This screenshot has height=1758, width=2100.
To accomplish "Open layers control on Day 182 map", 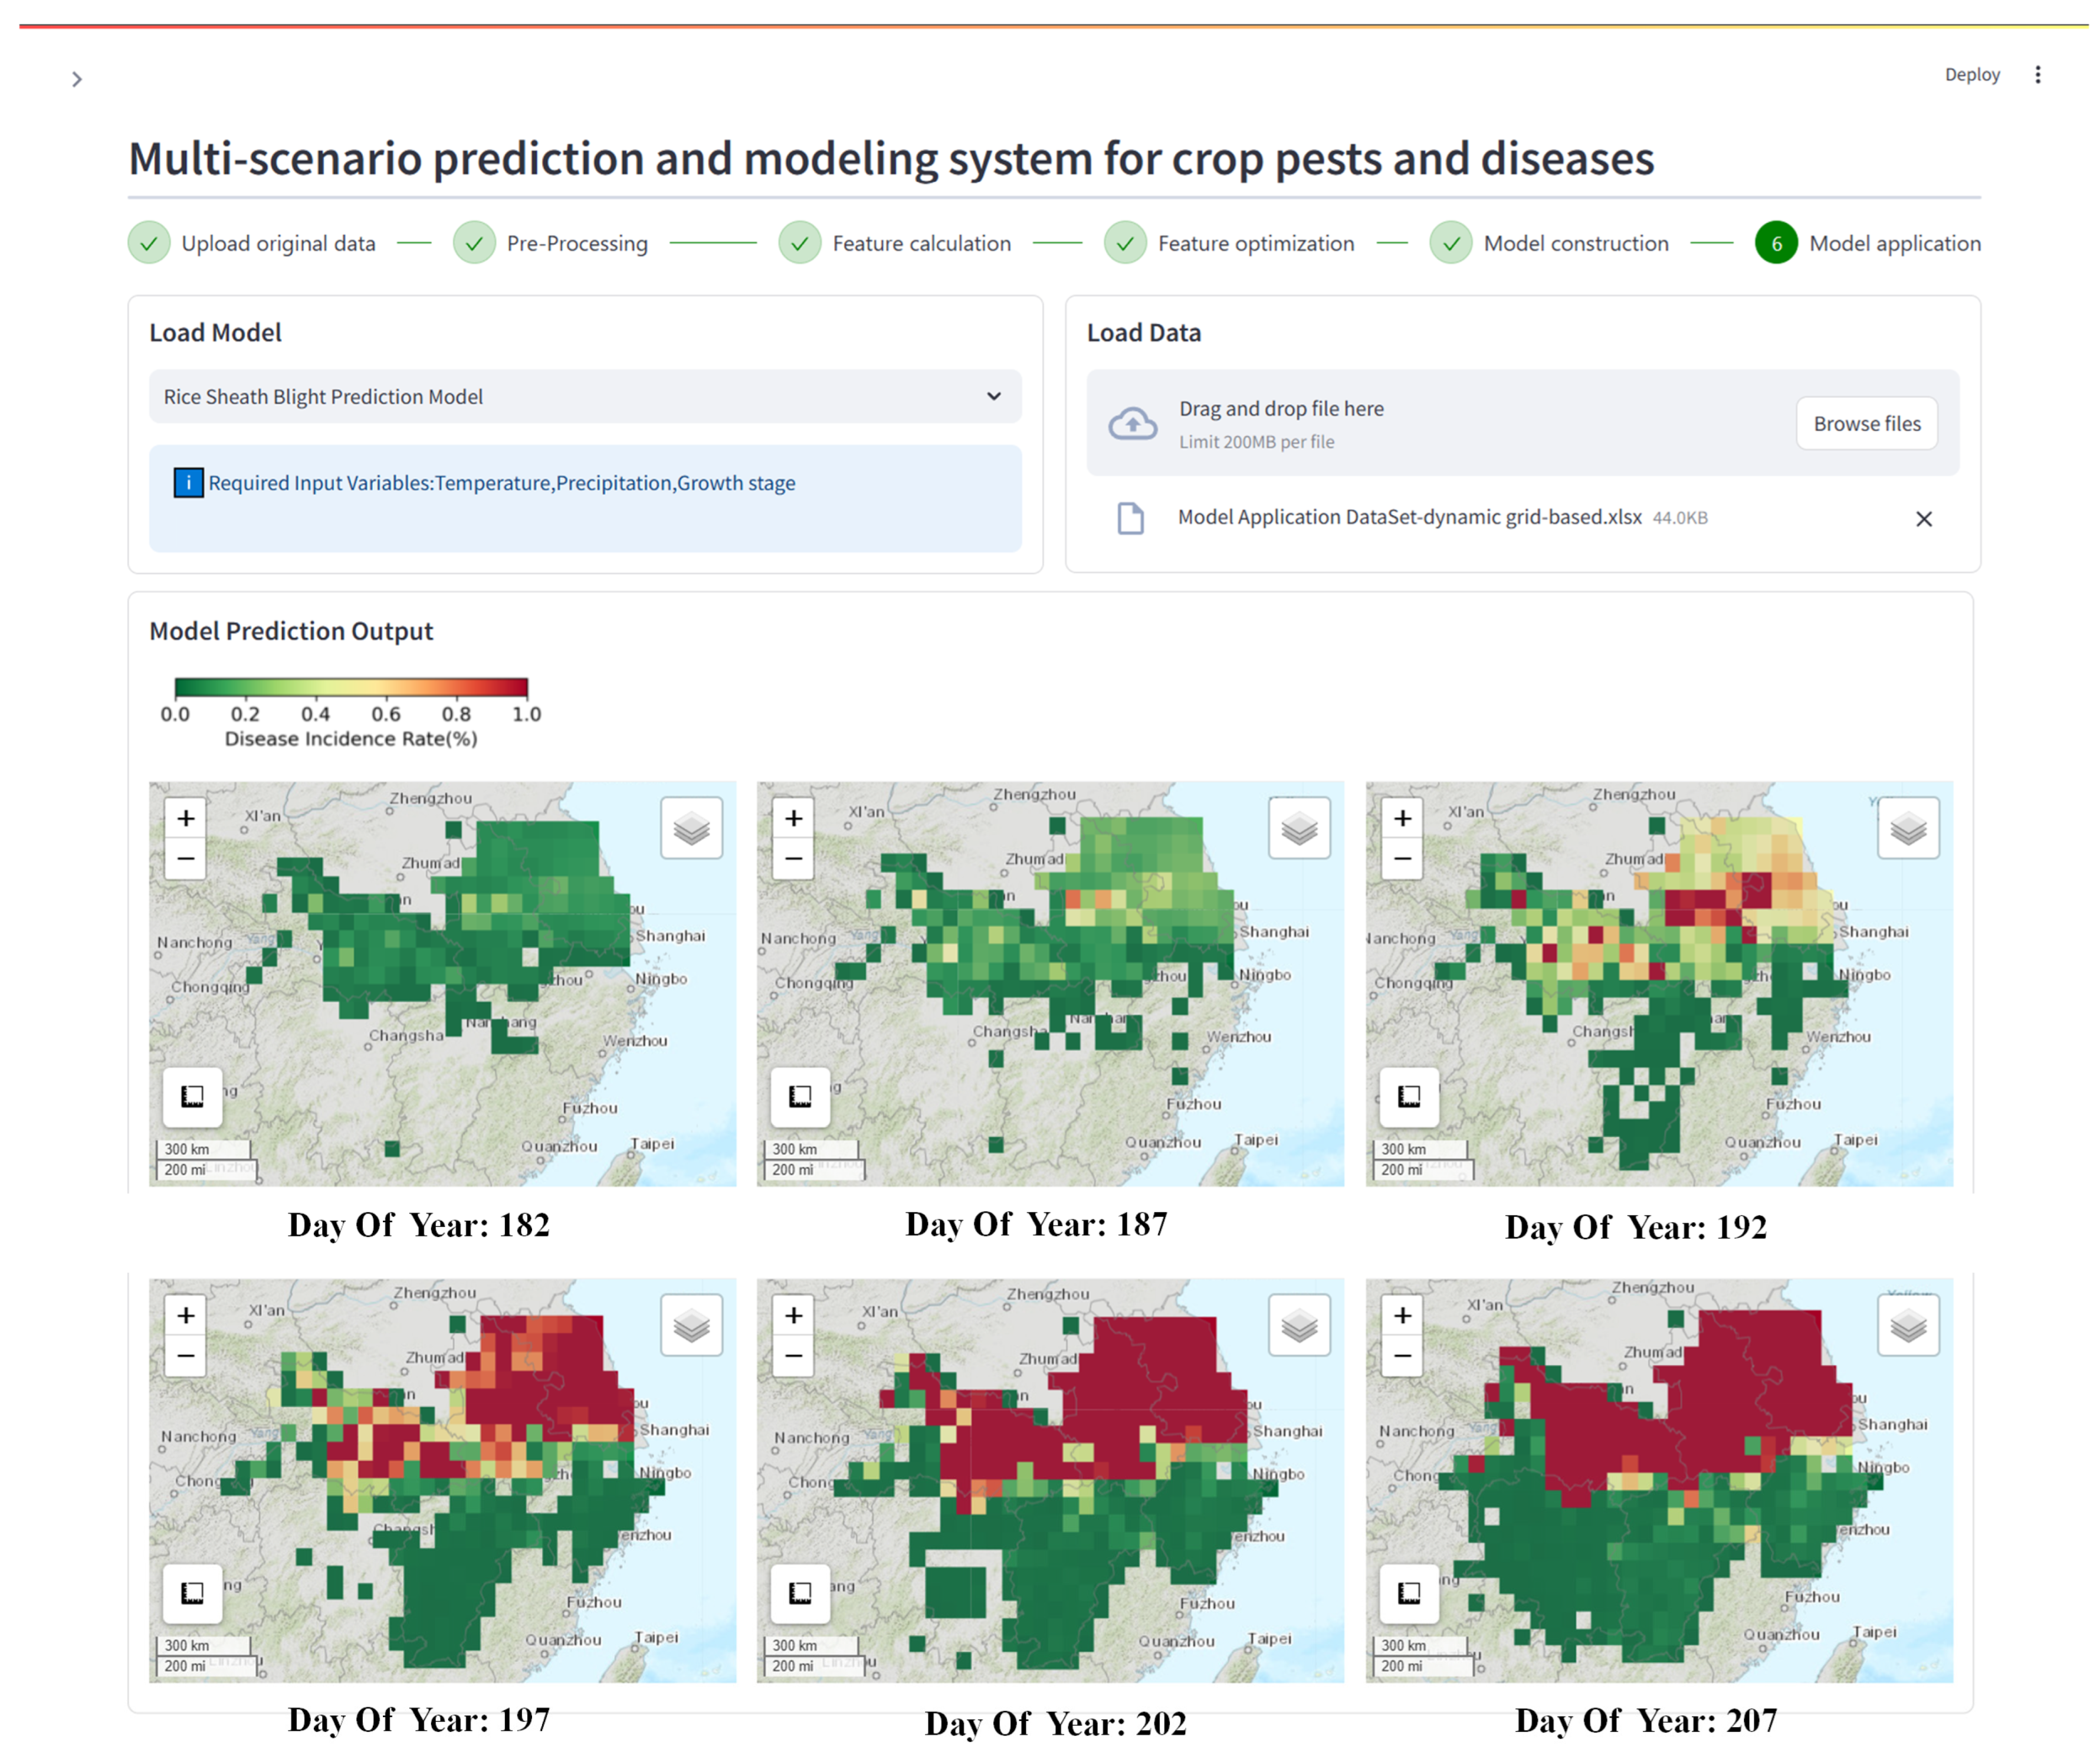I will point(691,828).
